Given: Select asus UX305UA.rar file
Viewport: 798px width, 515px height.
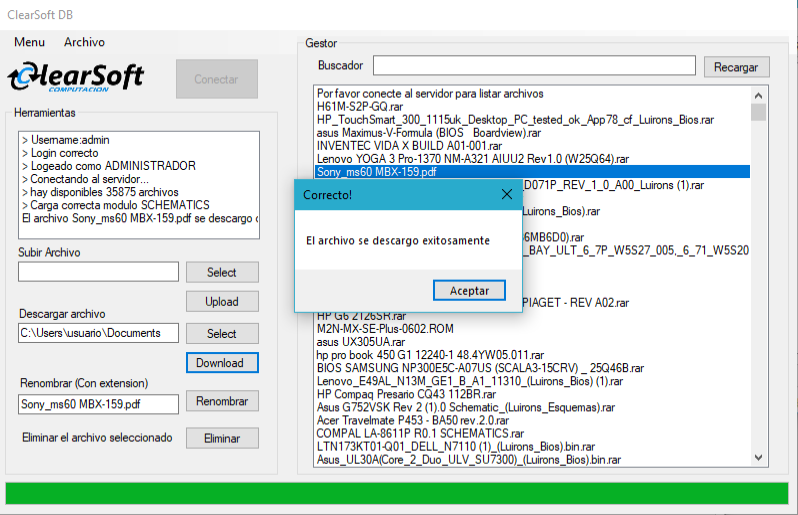Looking at the screenshot, I should pyautogui.click(x=361, y=342).
